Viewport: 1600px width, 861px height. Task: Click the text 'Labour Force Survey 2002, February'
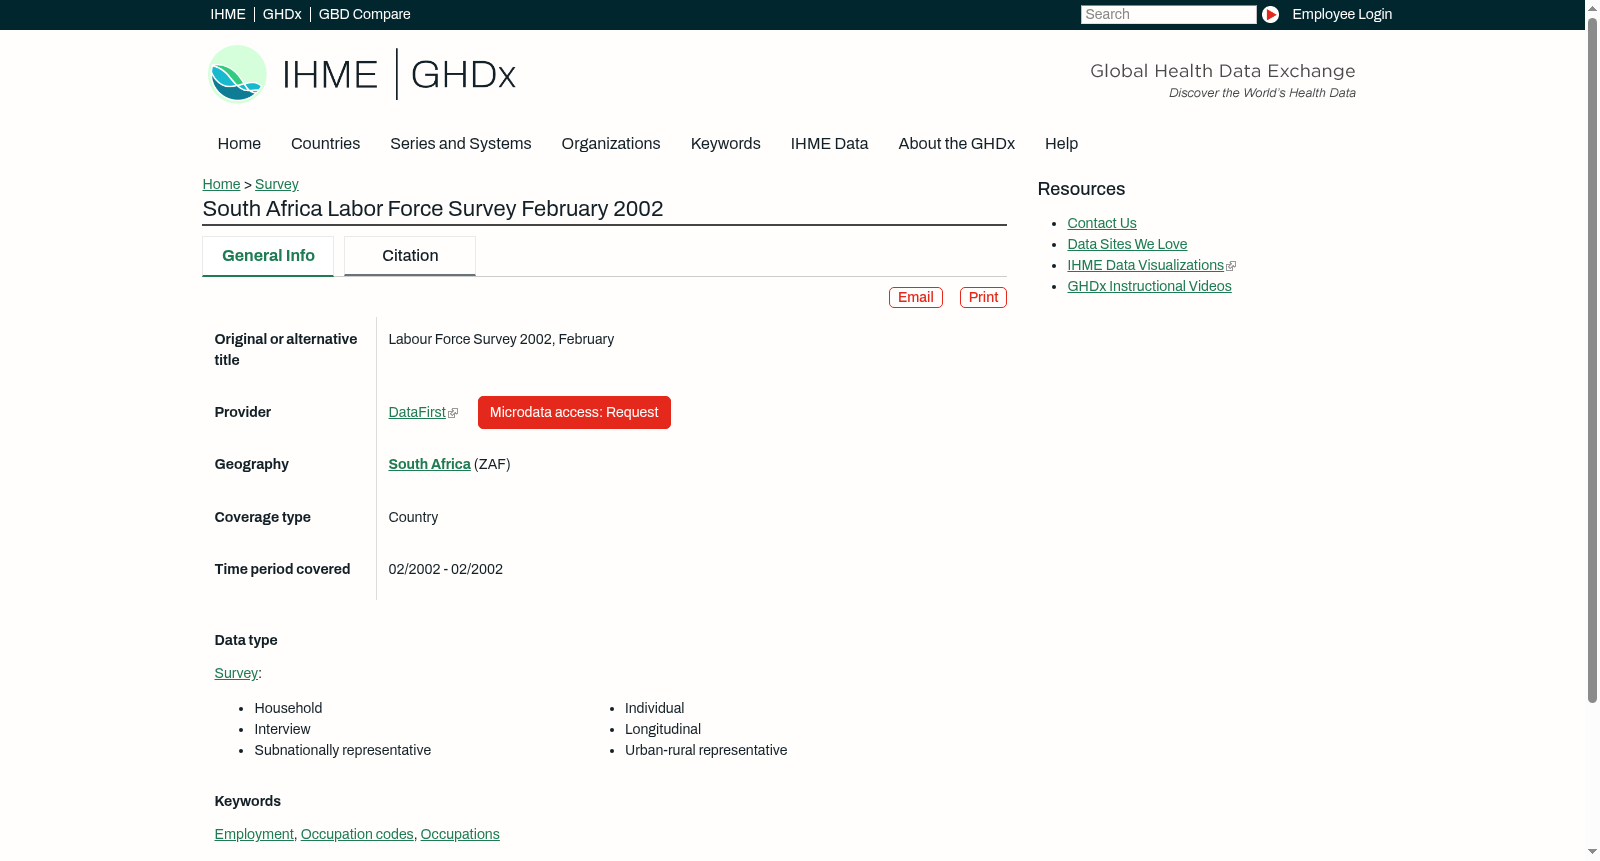click(501, 340)
